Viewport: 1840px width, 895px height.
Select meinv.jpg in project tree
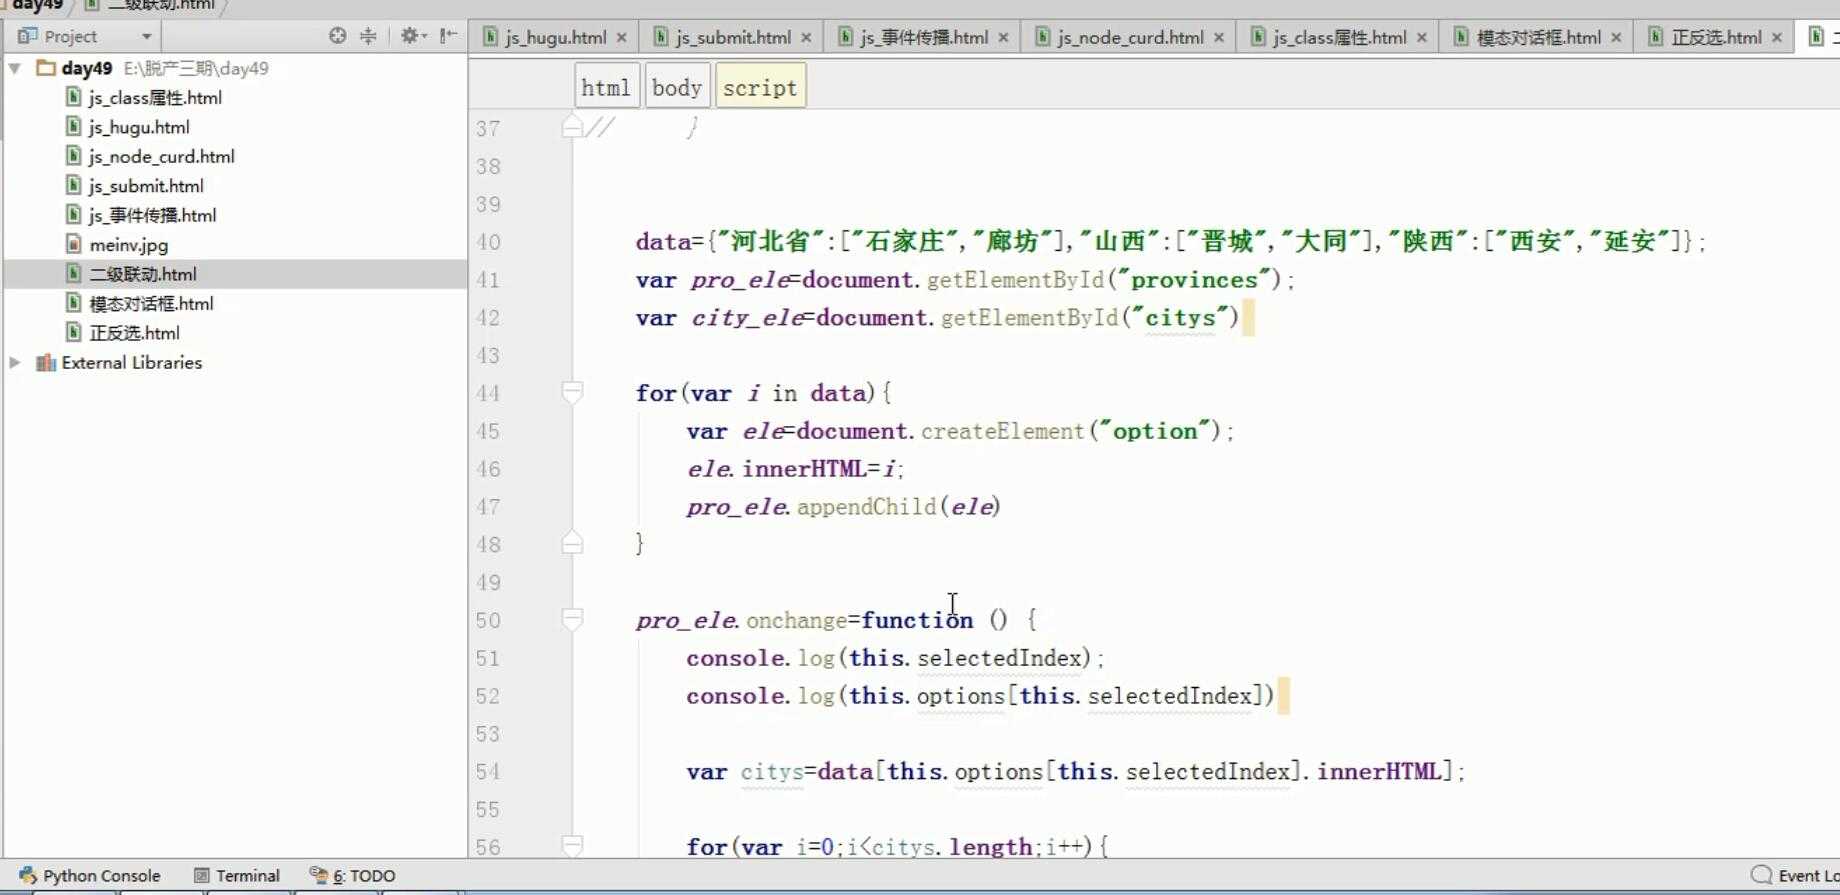click(x=129, y=244)
